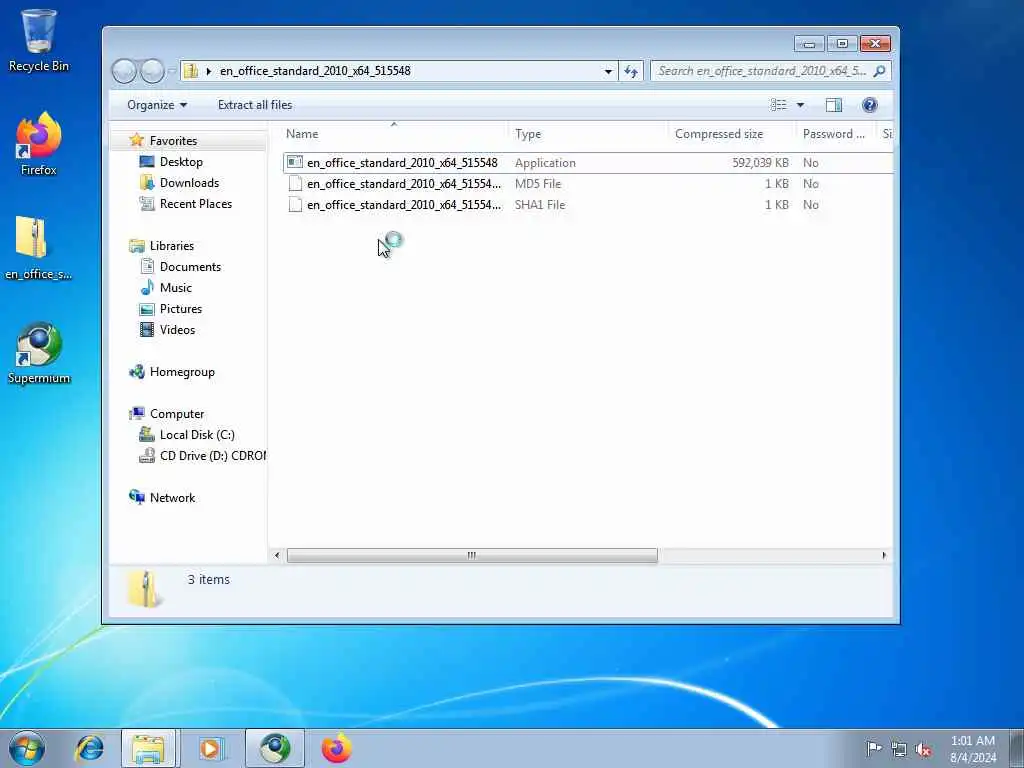
Task: Select the en_office_standard_2010_x64_515548 Application file
Action: point(588,163)
